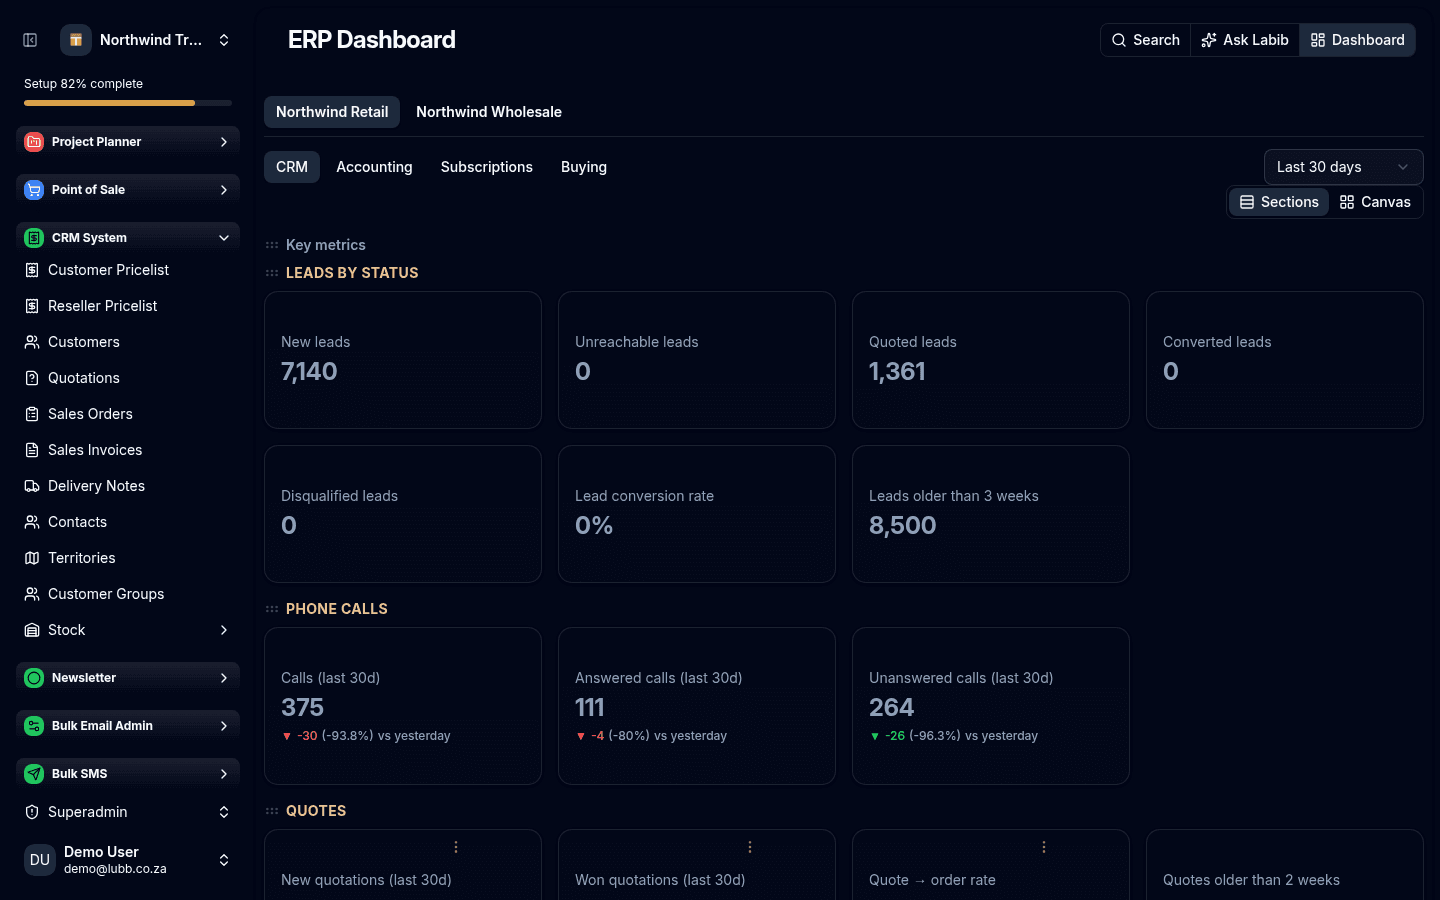Expand the Project Planner chevron
The width and height of the screenshot is (1440, 900).
(224, 142)
